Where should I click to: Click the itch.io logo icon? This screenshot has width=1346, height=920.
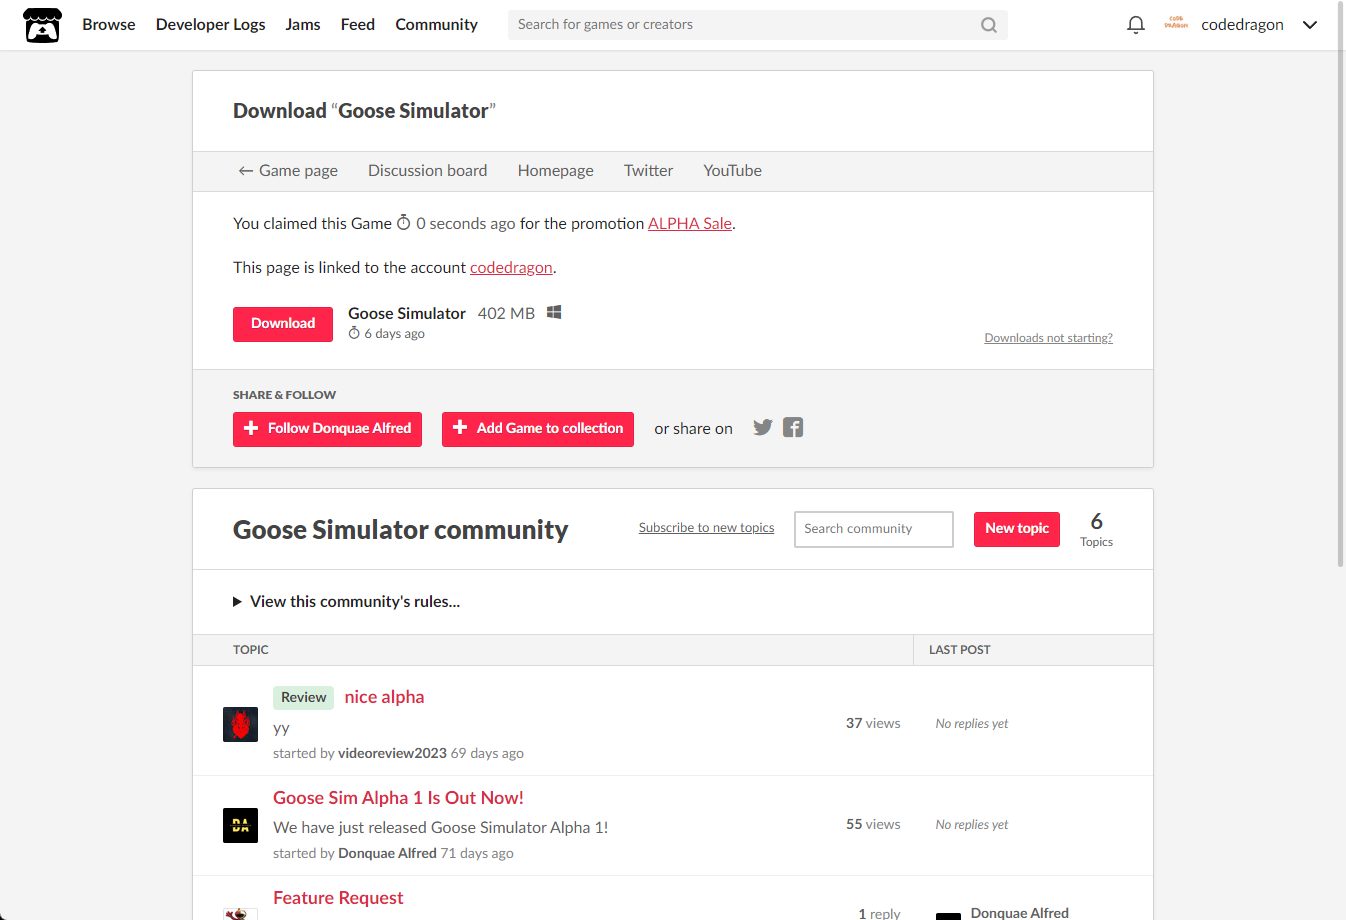click(x=42, y=25)
